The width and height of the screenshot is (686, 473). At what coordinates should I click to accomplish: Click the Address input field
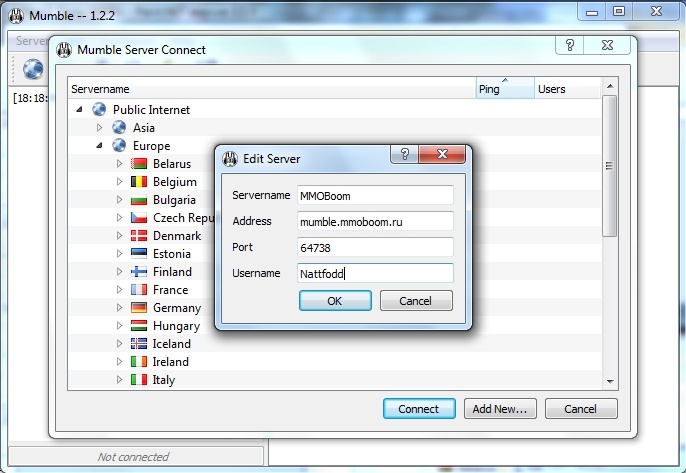click(x=375, y=221)
